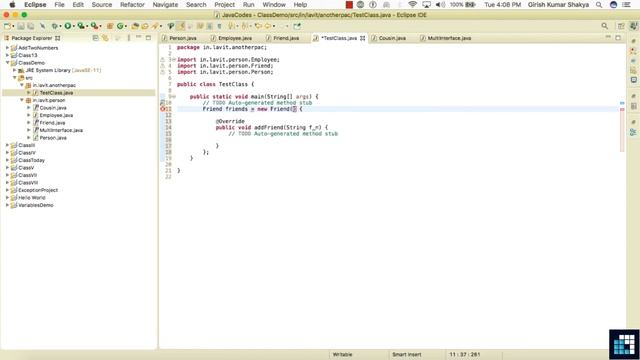Maximize the editor area

[x=618, y=38]
